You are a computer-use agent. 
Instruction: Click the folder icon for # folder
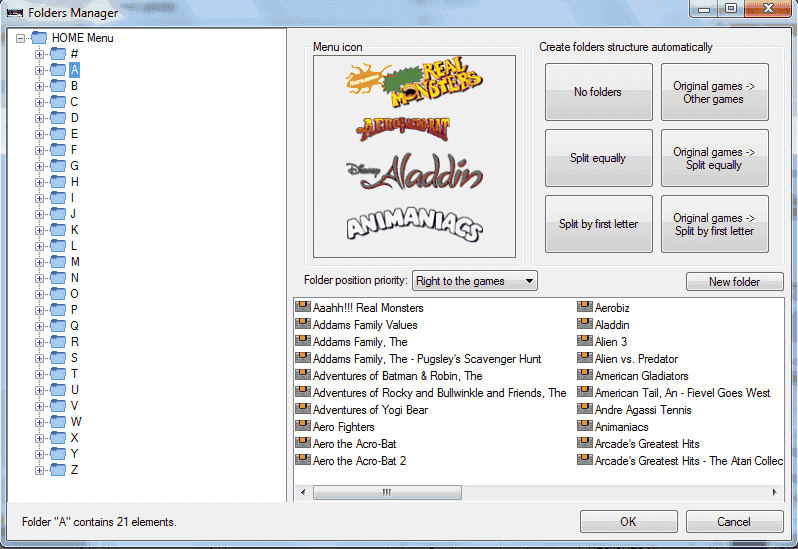58,53
